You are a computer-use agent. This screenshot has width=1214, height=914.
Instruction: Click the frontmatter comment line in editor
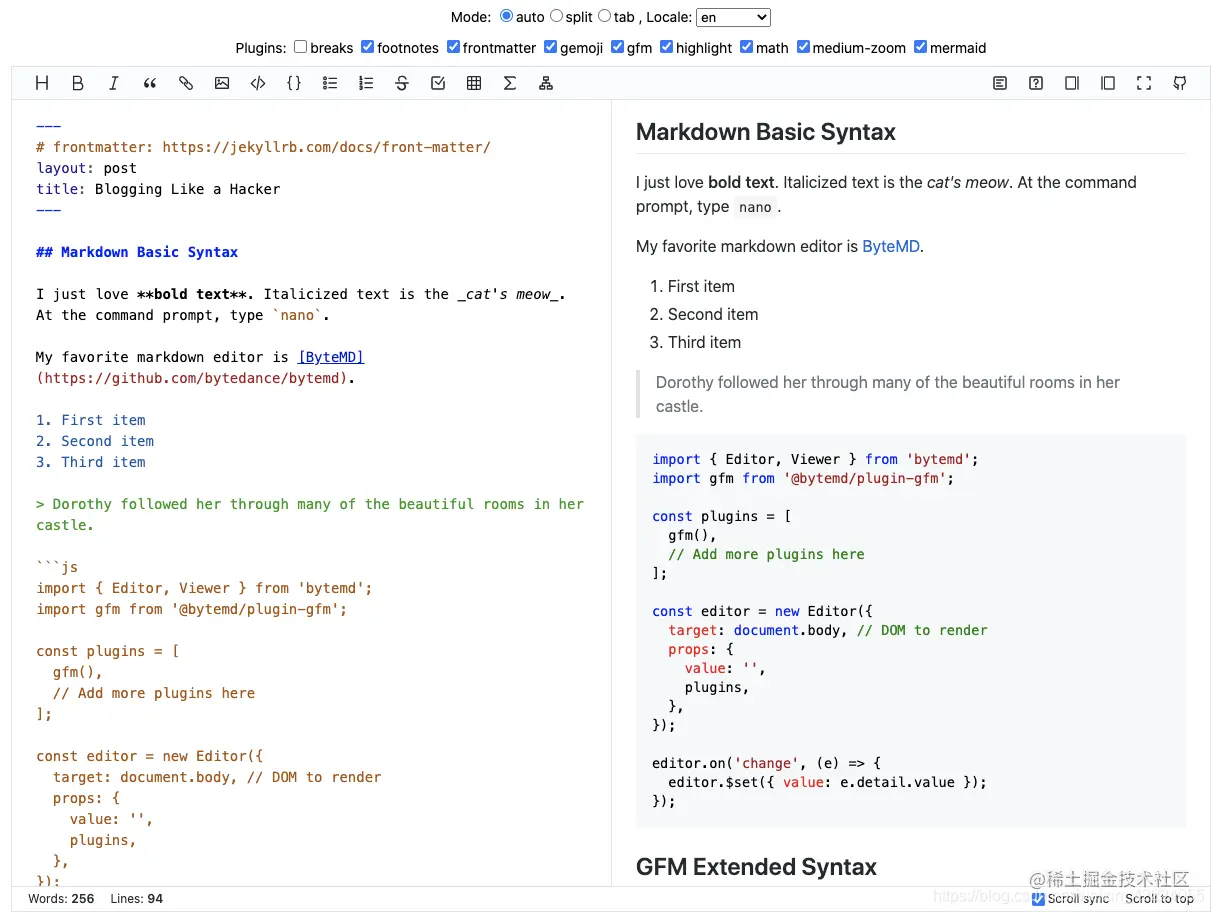tap(263, 147)
